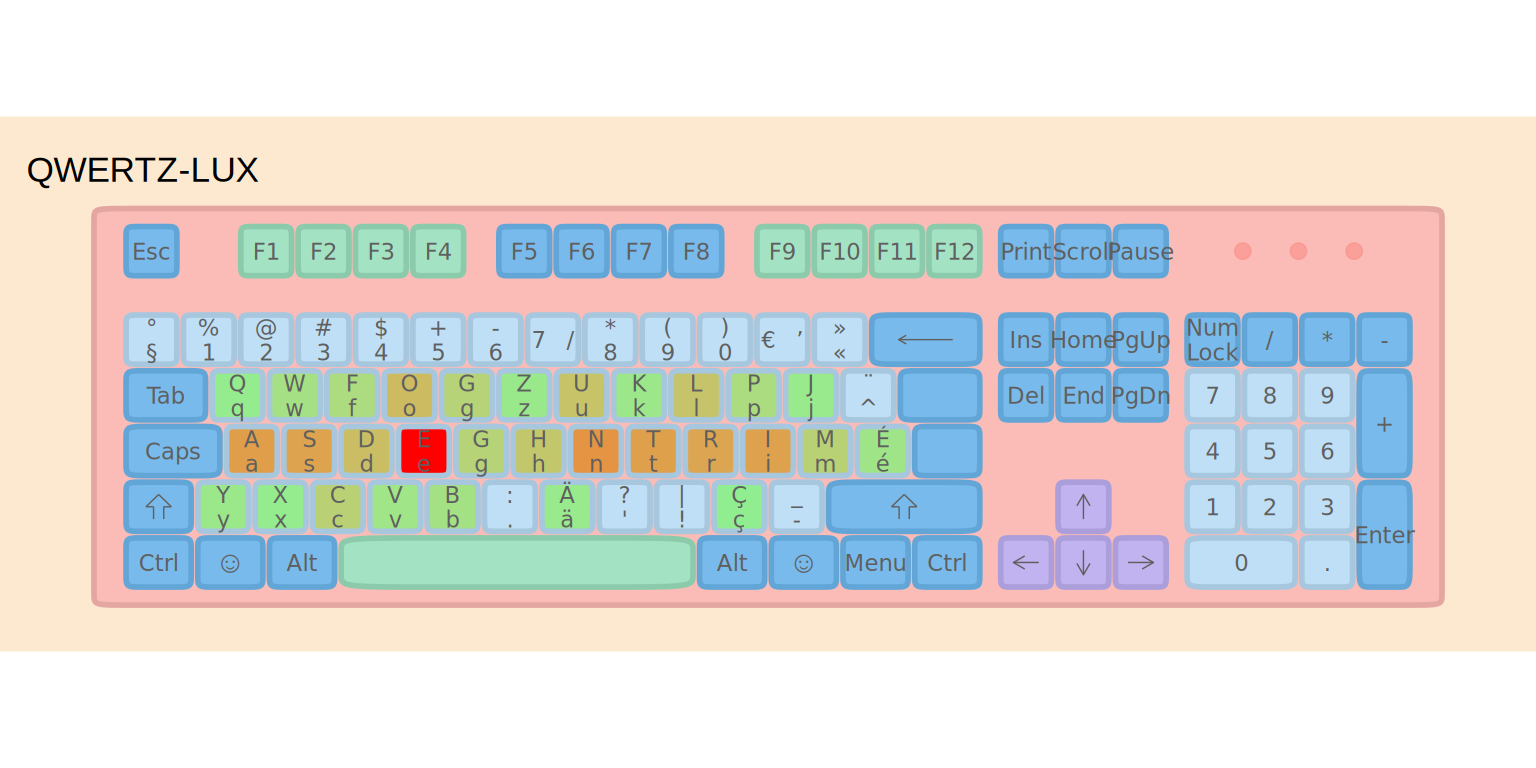Hit the right arrow key

(1140, 562)
